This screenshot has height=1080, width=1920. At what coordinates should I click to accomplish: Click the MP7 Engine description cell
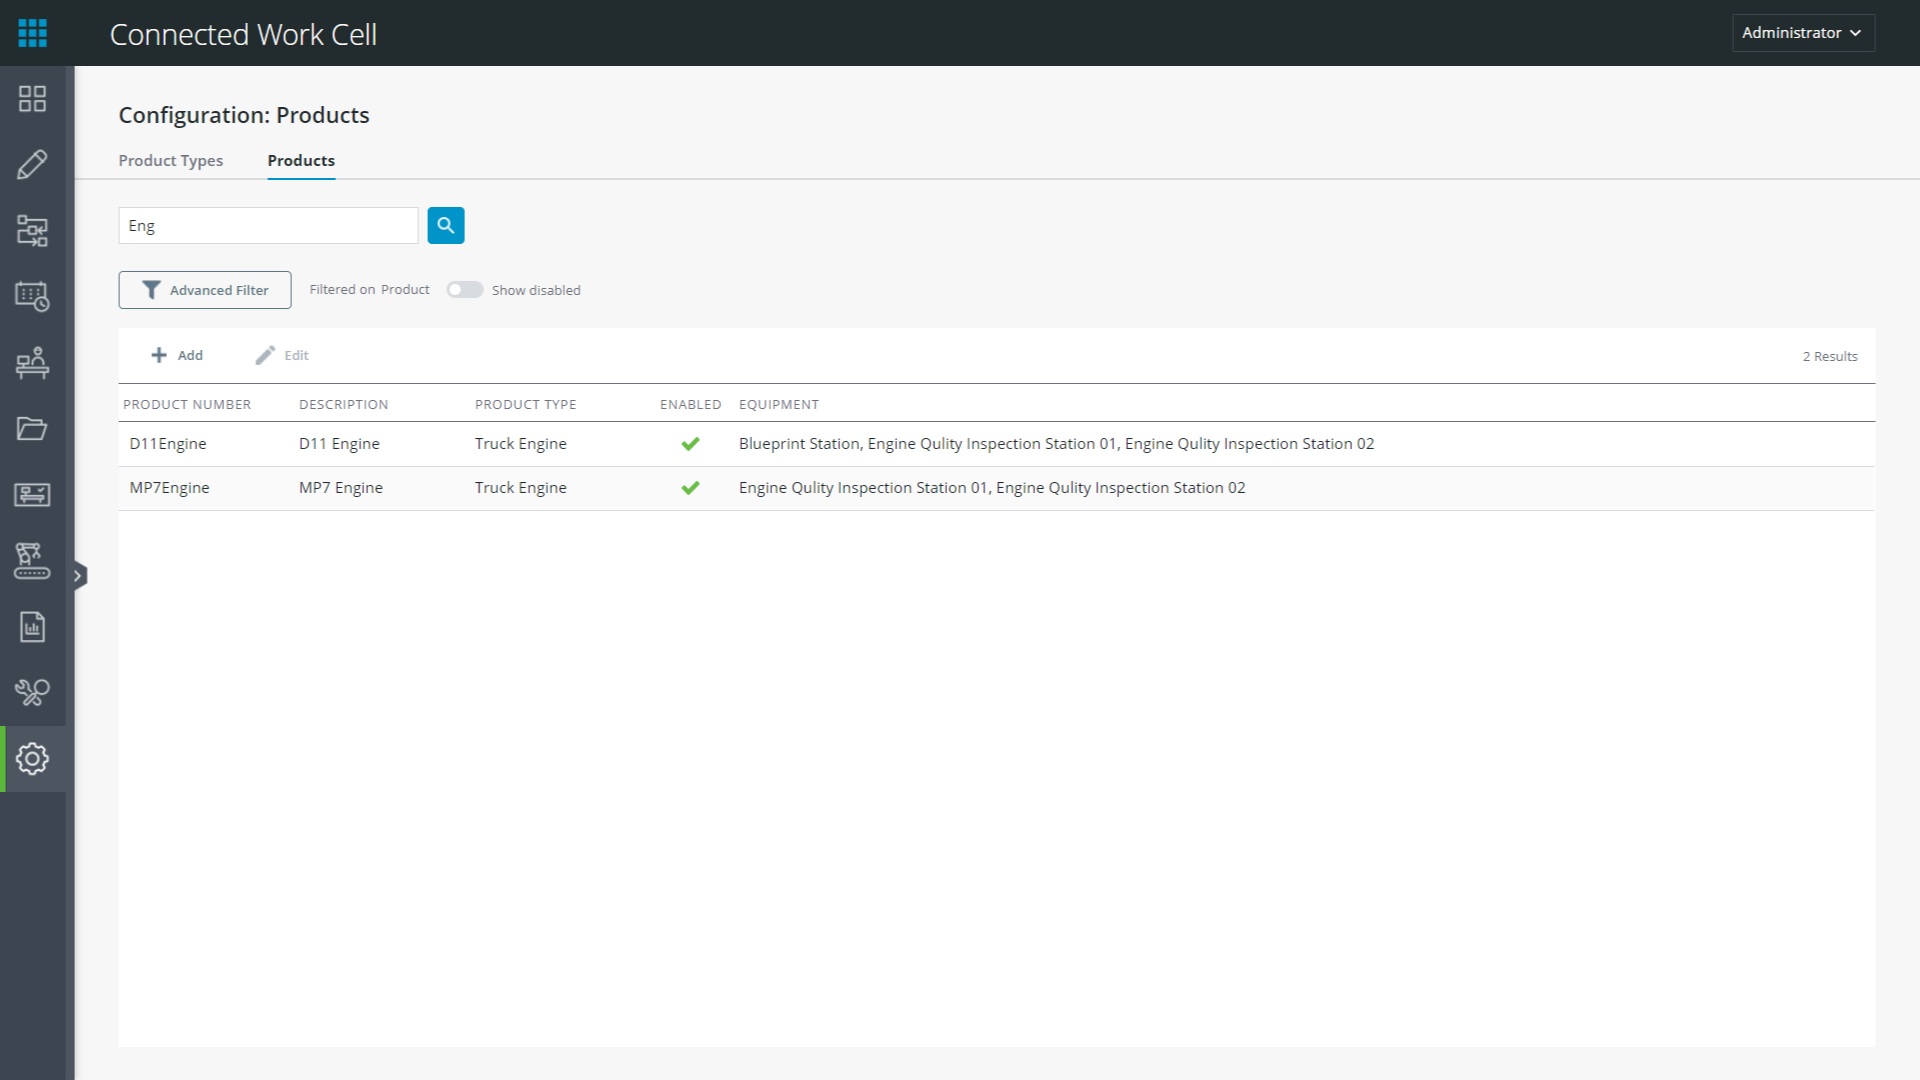[341, 488]
